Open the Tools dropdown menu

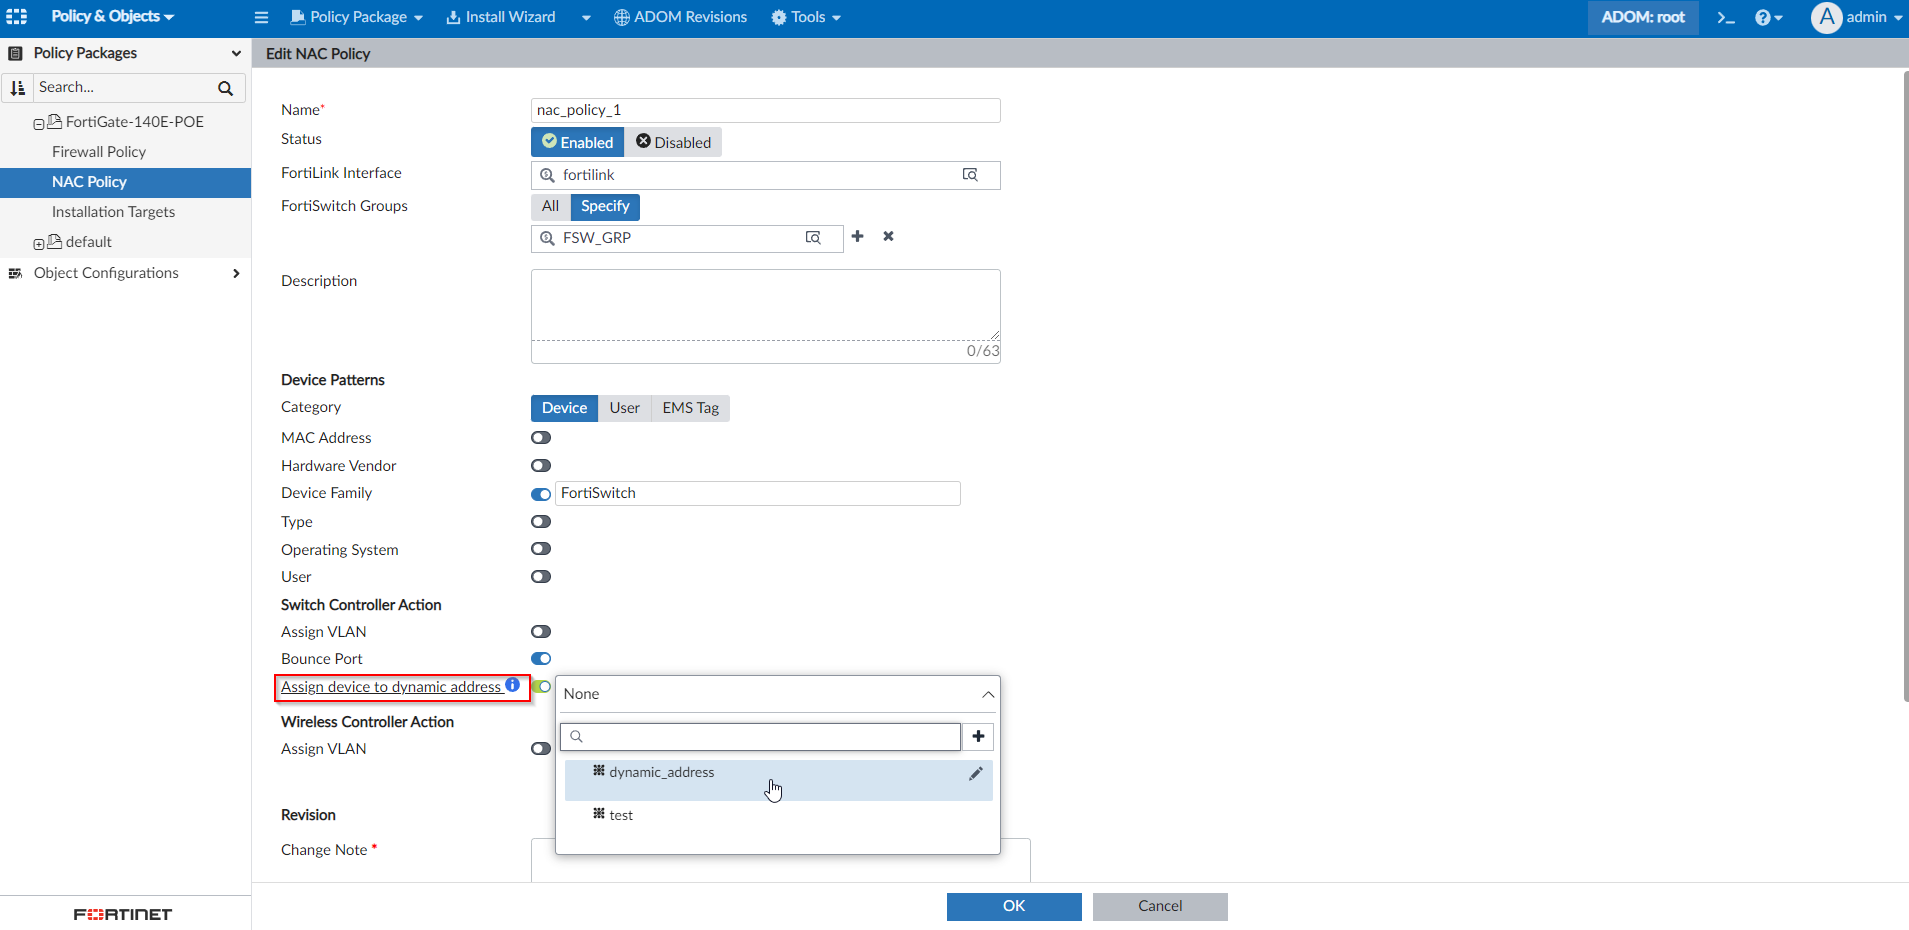(x=806, y=17)
